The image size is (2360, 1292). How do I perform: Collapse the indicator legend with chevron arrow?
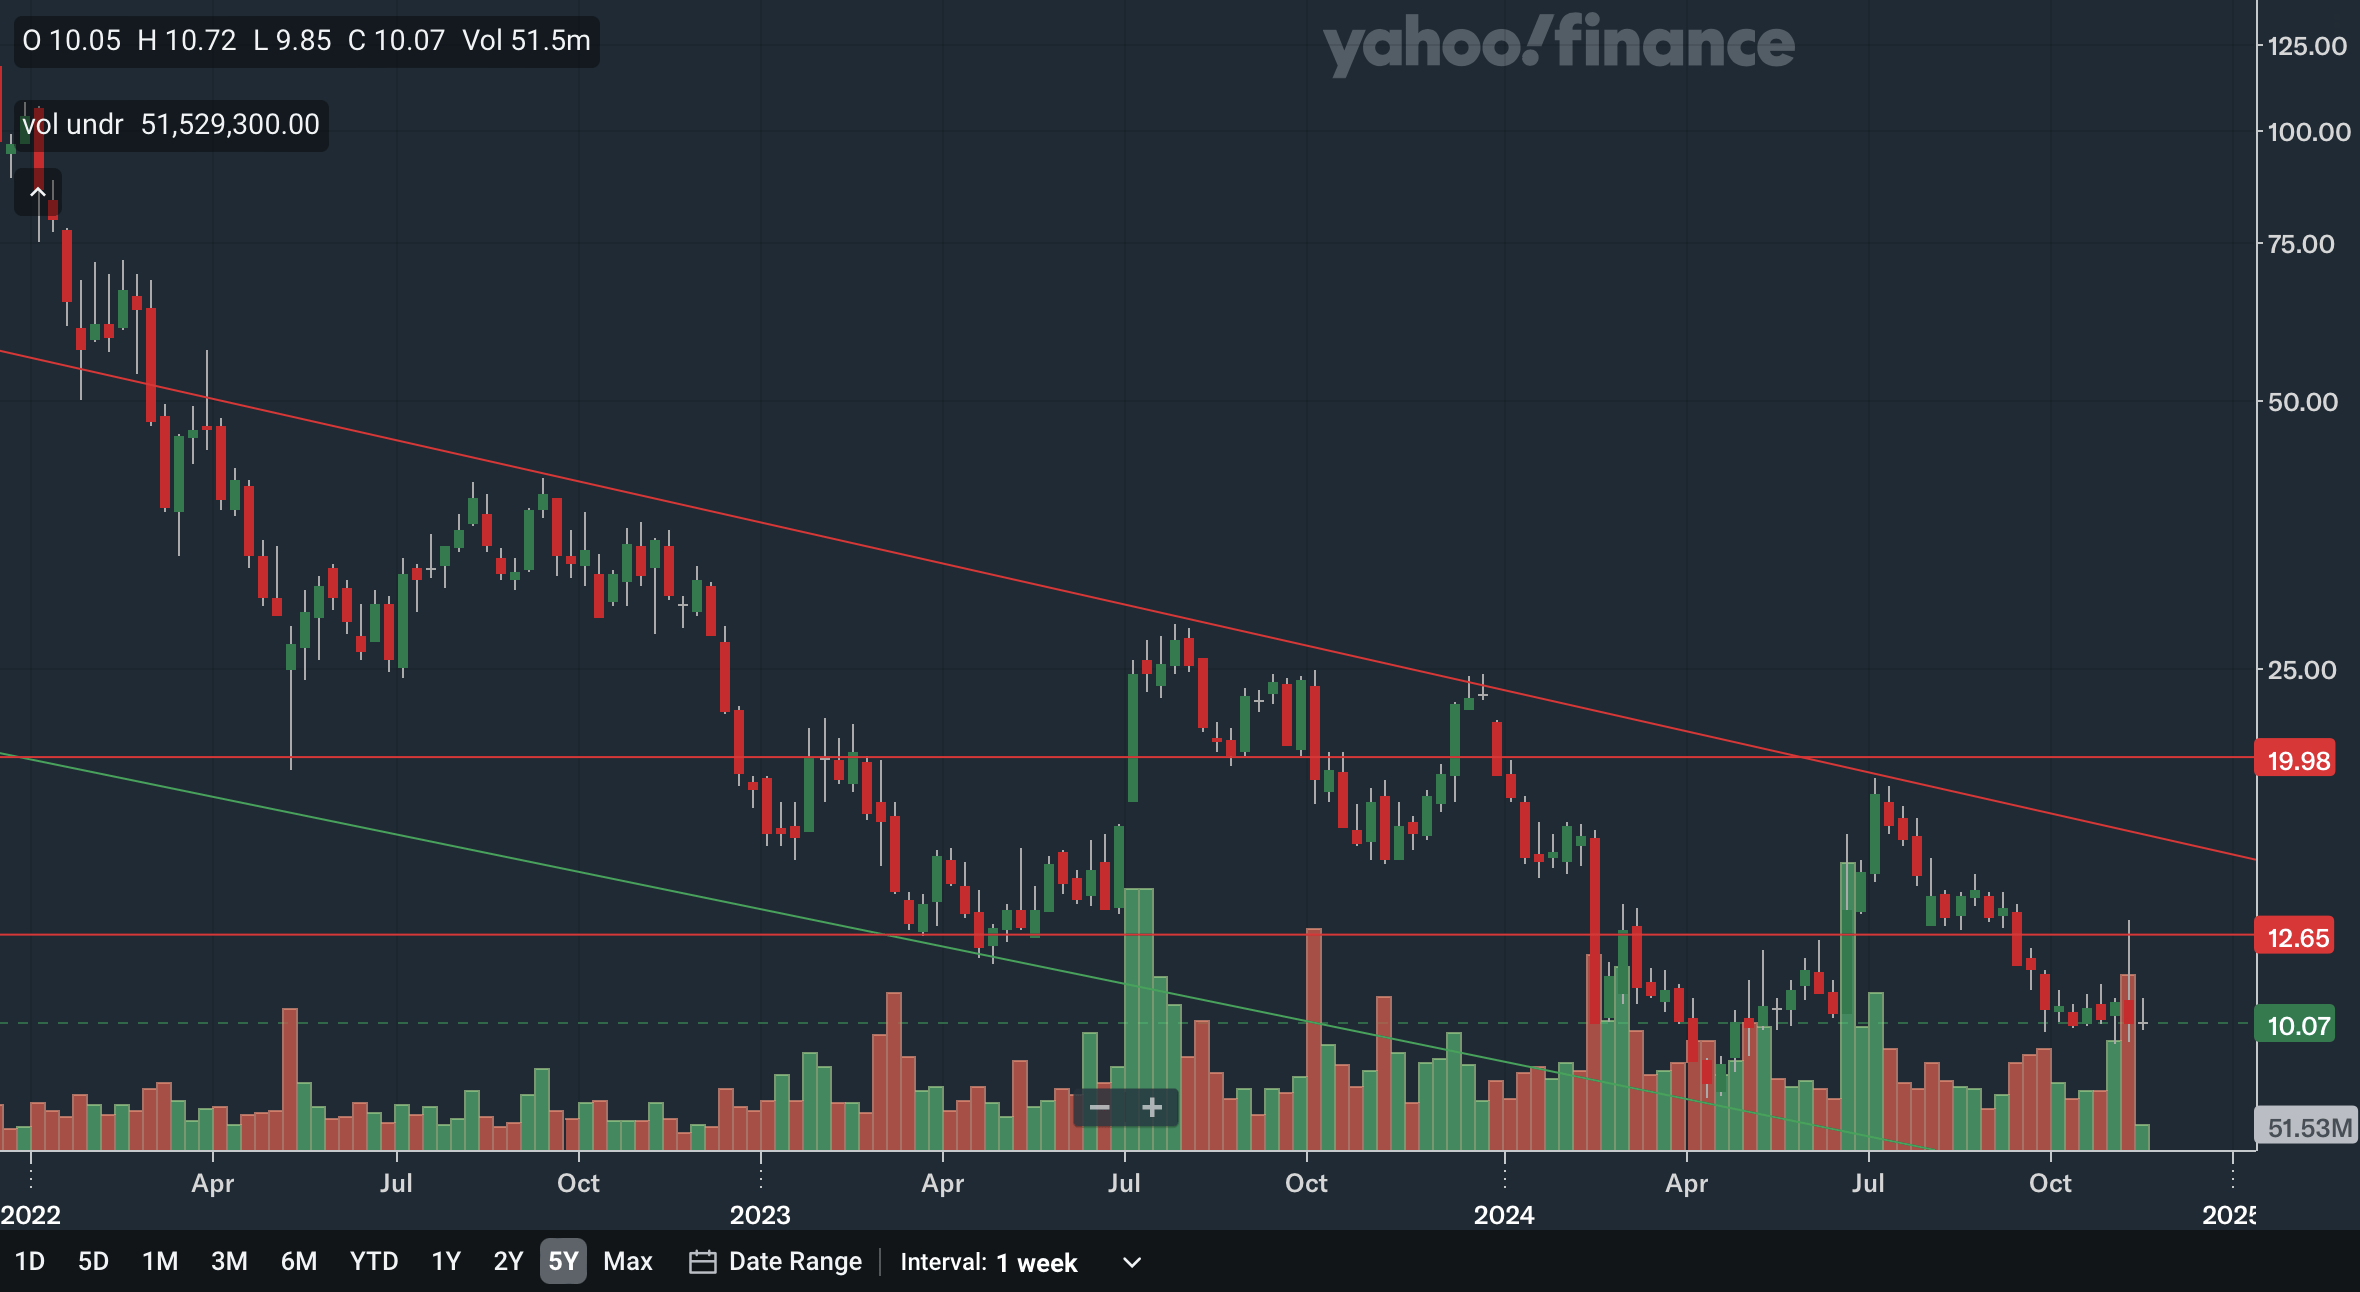[38, 192]
